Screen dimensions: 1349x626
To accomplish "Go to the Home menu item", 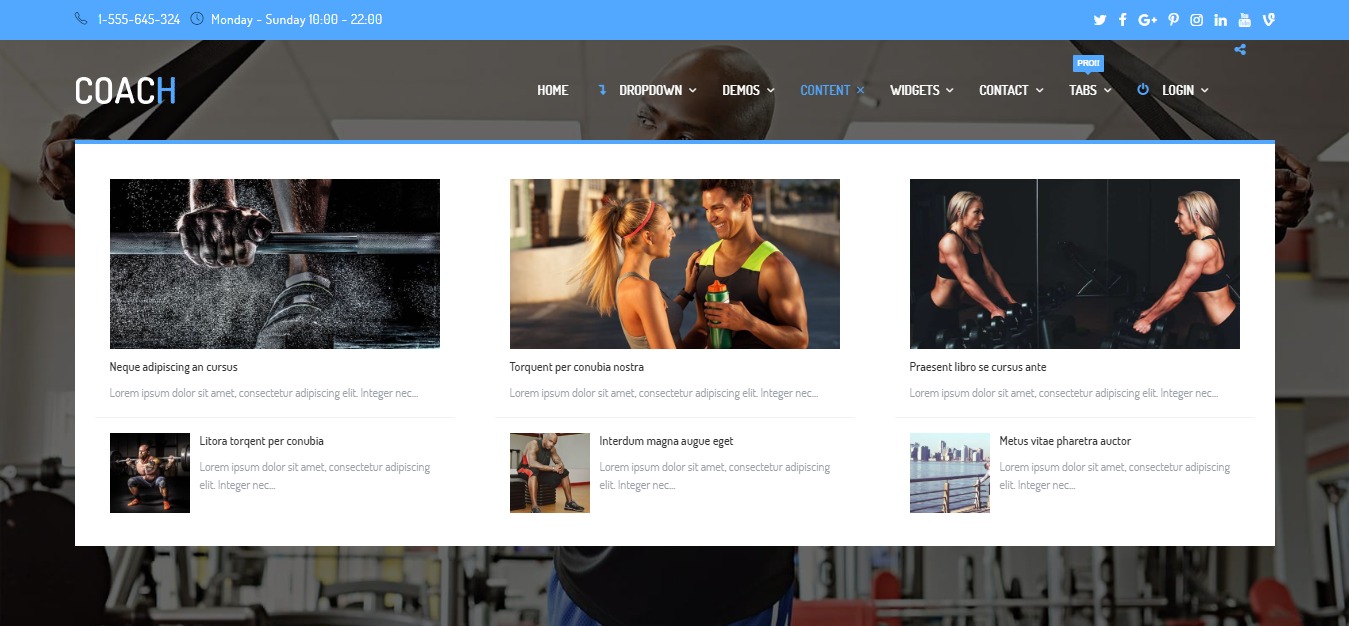I will tap(552, 90).
